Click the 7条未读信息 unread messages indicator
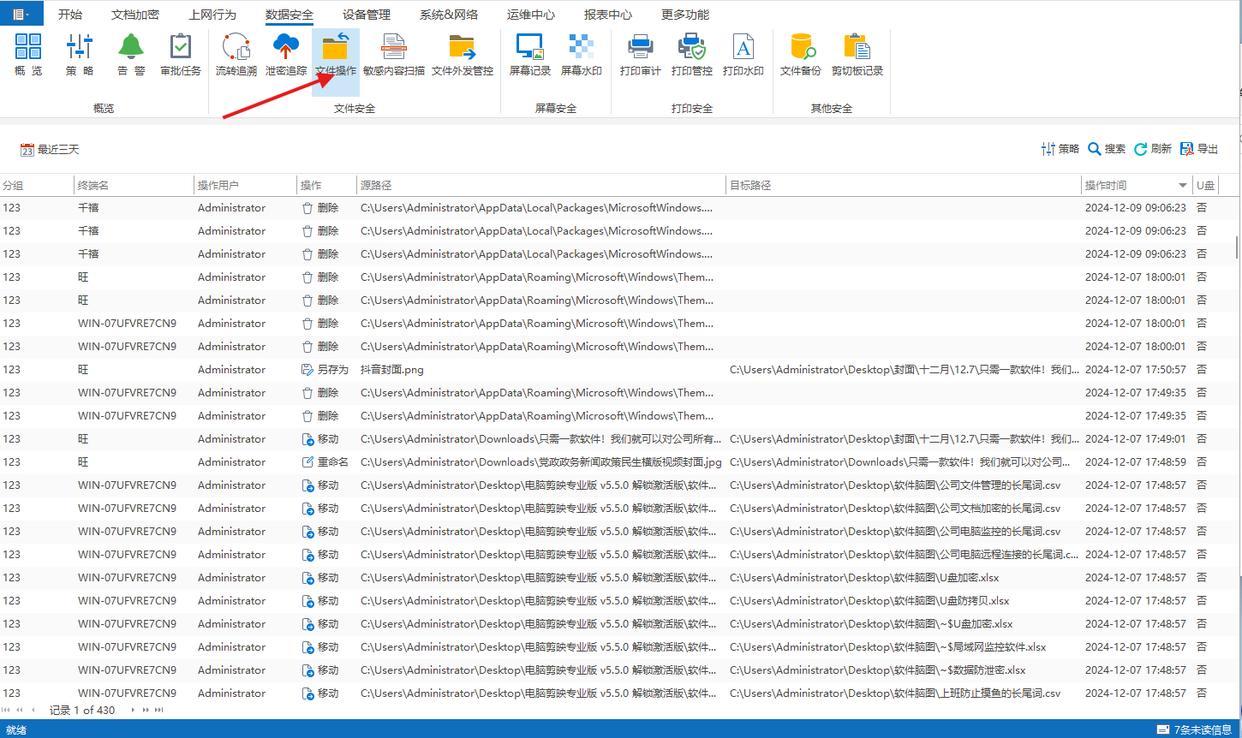1242x738 pixels. click(1194, 730)
